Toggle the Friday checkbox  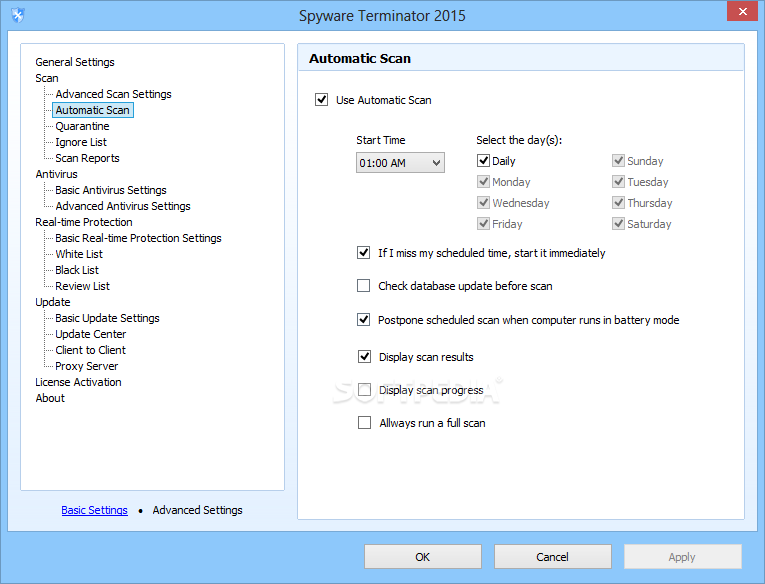[483, 223]
